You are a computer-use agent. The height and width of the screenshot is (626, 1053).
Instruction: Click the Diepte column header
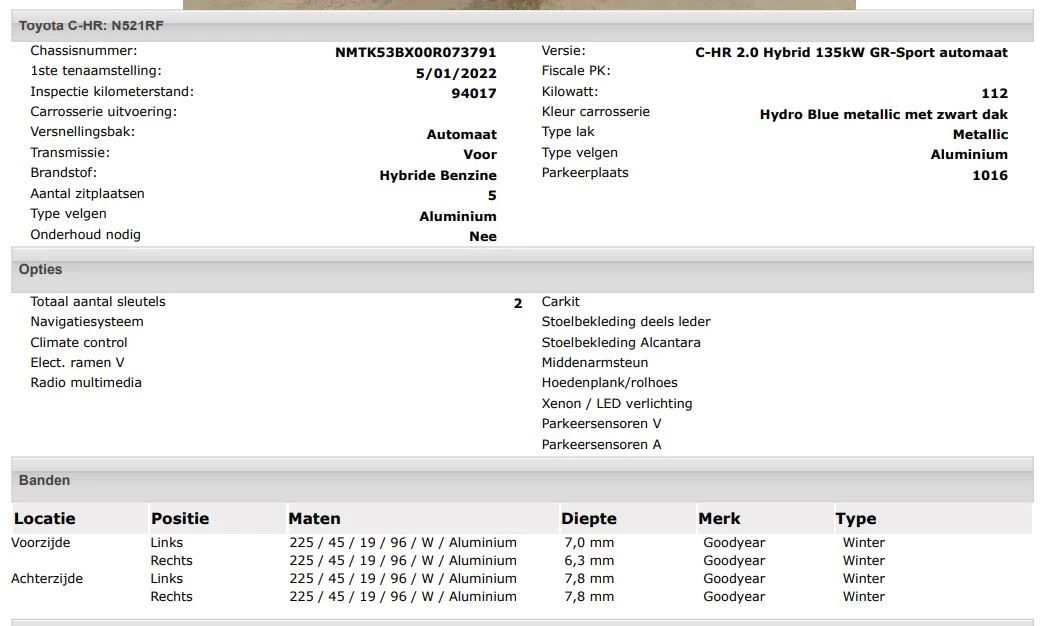(x=588, y=519)
